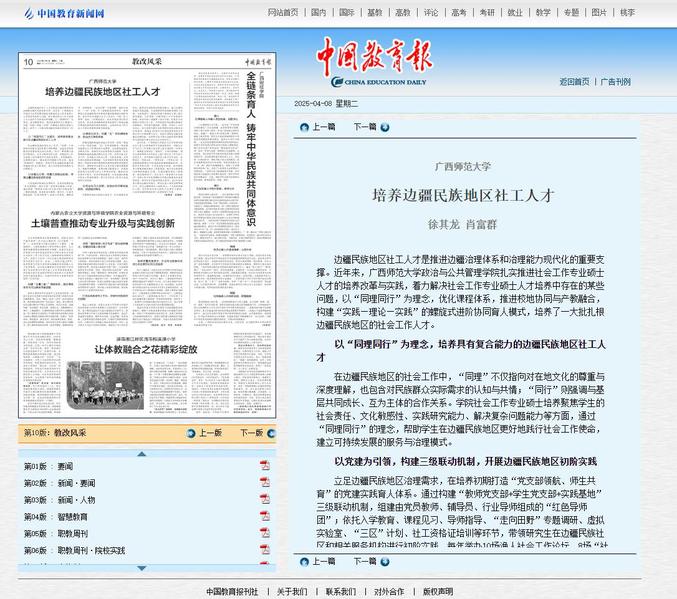Click bottom 下一篇 round arrow icon
This screenshot has height=599, width=677.
385,561
